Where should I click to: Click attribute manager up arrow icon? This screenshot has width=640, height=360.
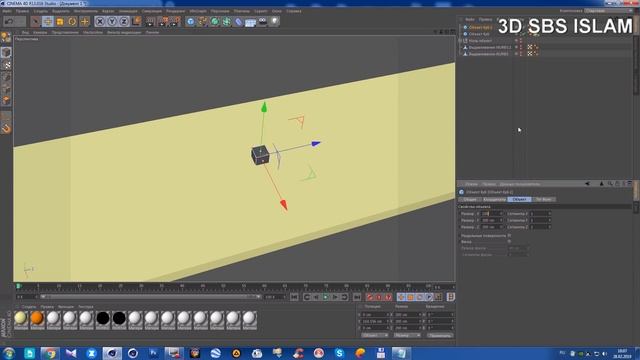[601, 184]
